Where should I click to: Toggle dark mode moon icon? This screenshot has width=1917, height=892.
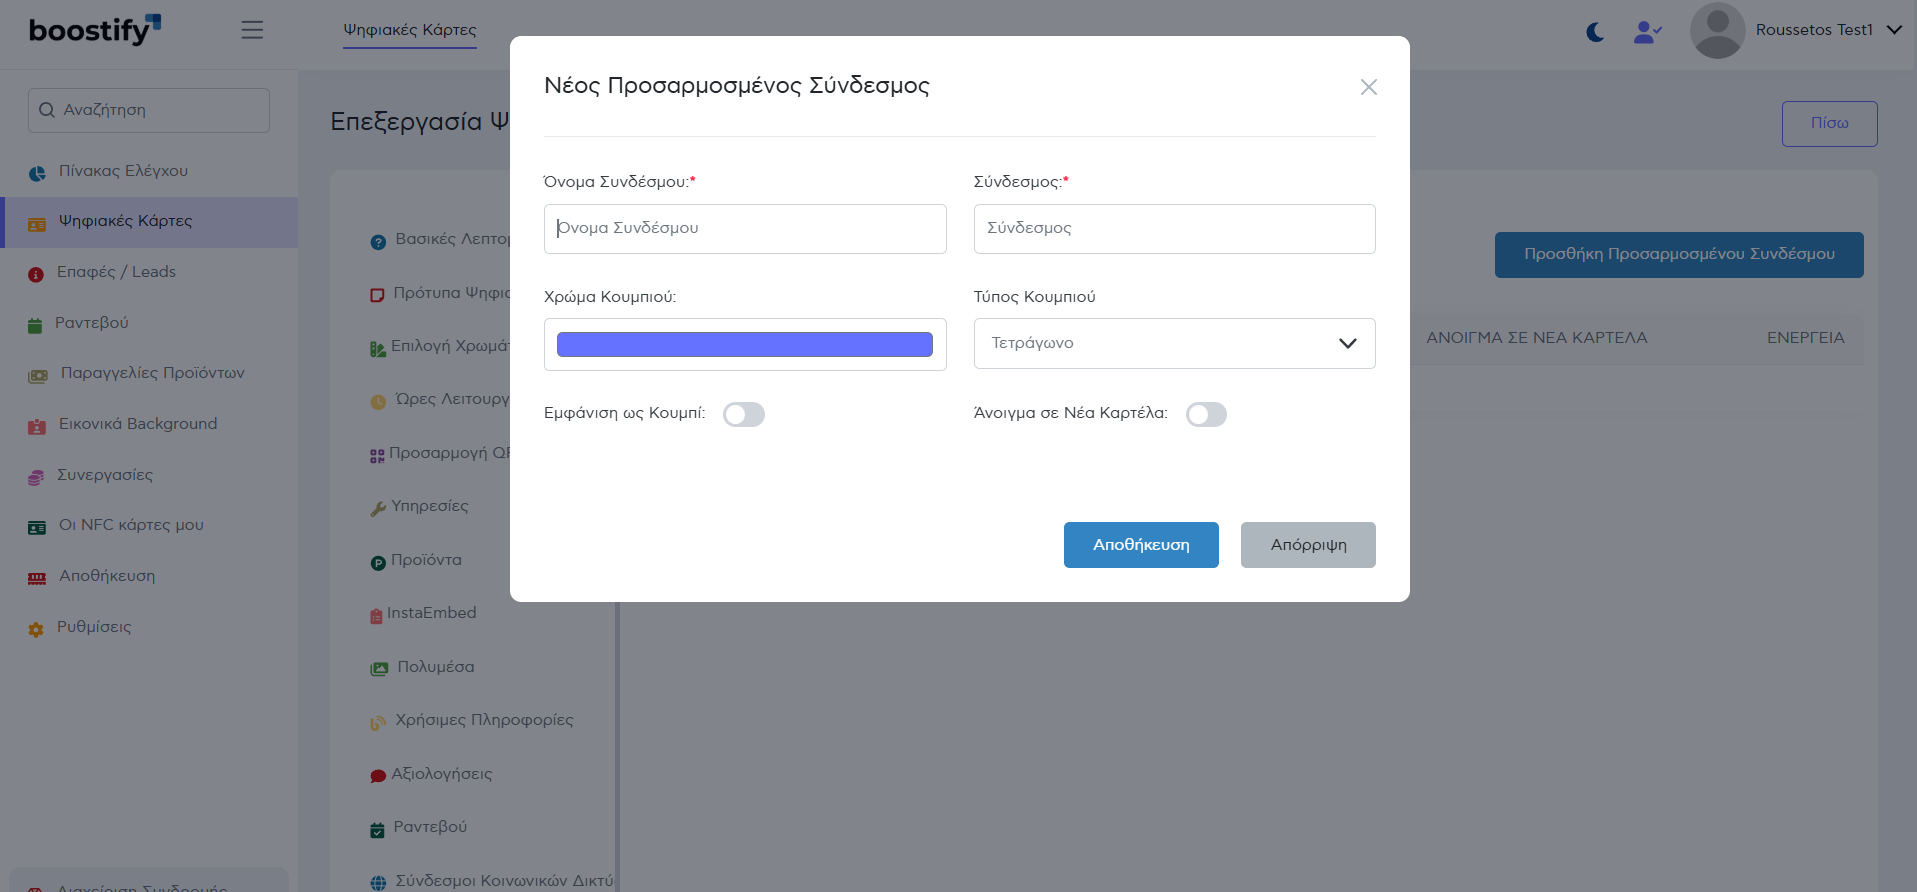(1595, 32)
